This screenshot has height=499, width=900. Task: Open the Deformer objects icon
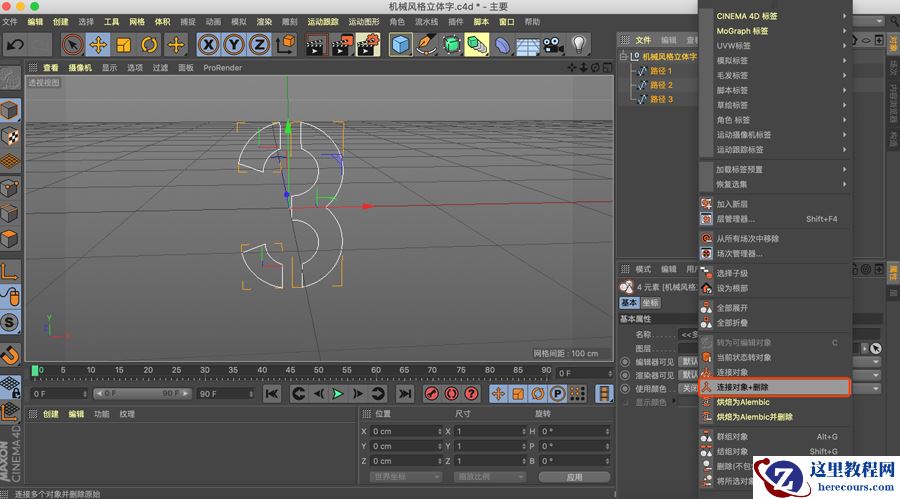click(502, 45)
